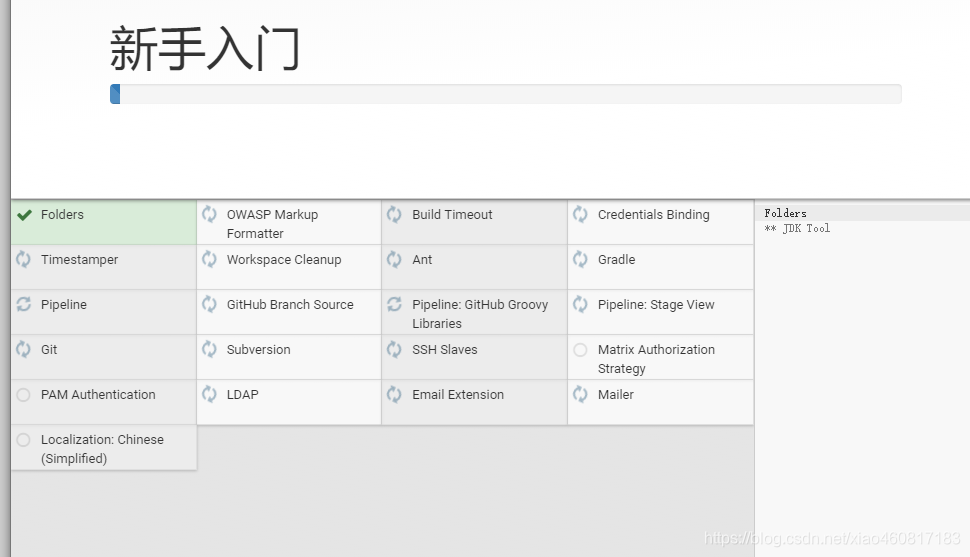970x557 pixels.
Task: Click the spinner icon beside Gradle
Action: pos(580,259)
